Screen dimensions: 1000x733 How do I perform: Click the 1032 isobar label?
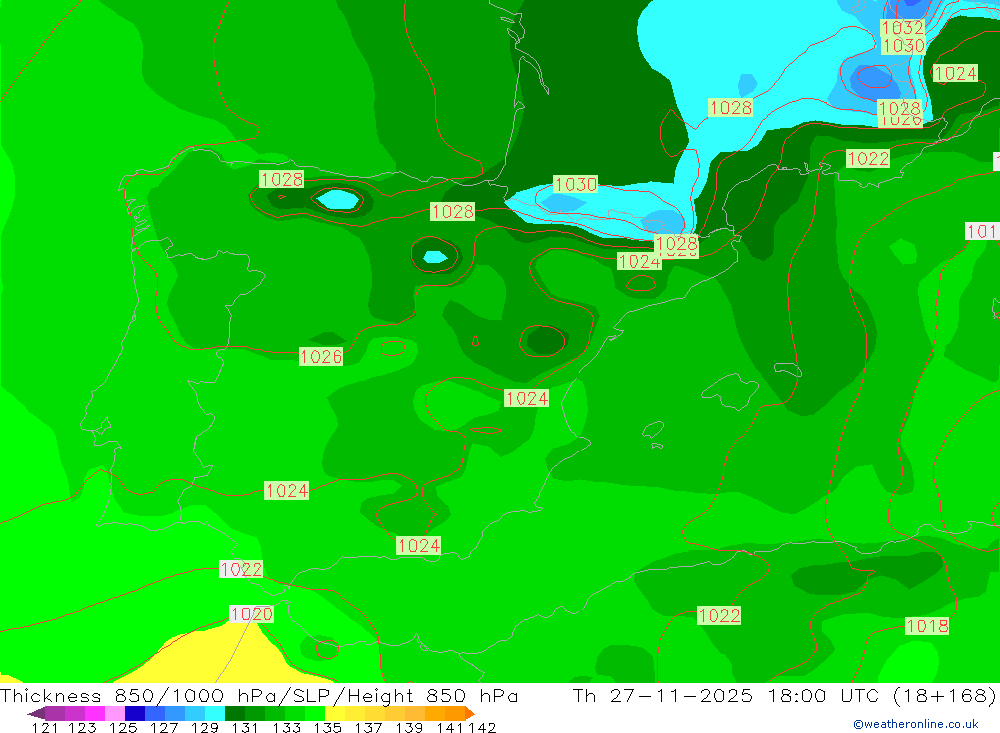(902, 27)
